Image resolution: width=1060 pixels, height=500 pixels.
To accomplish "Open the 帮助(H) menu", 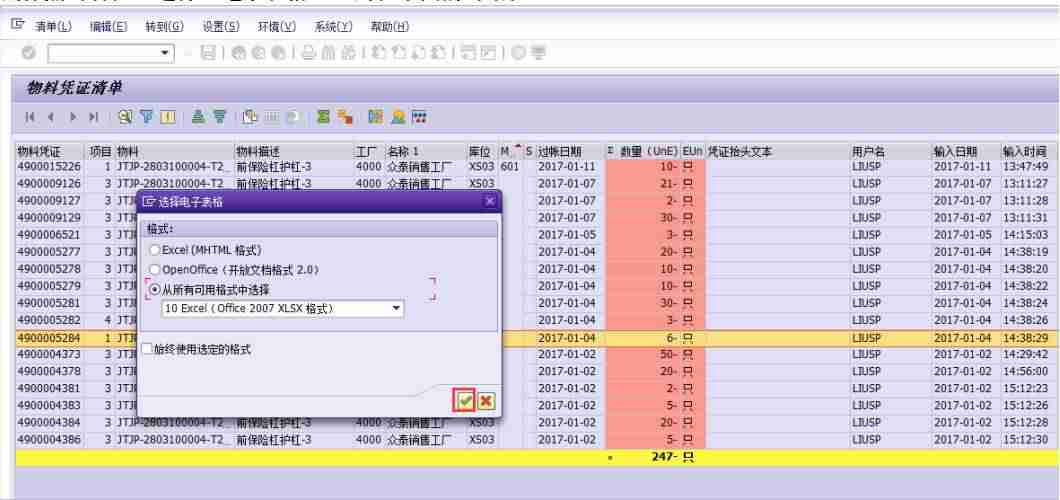I will coord(389,26).
